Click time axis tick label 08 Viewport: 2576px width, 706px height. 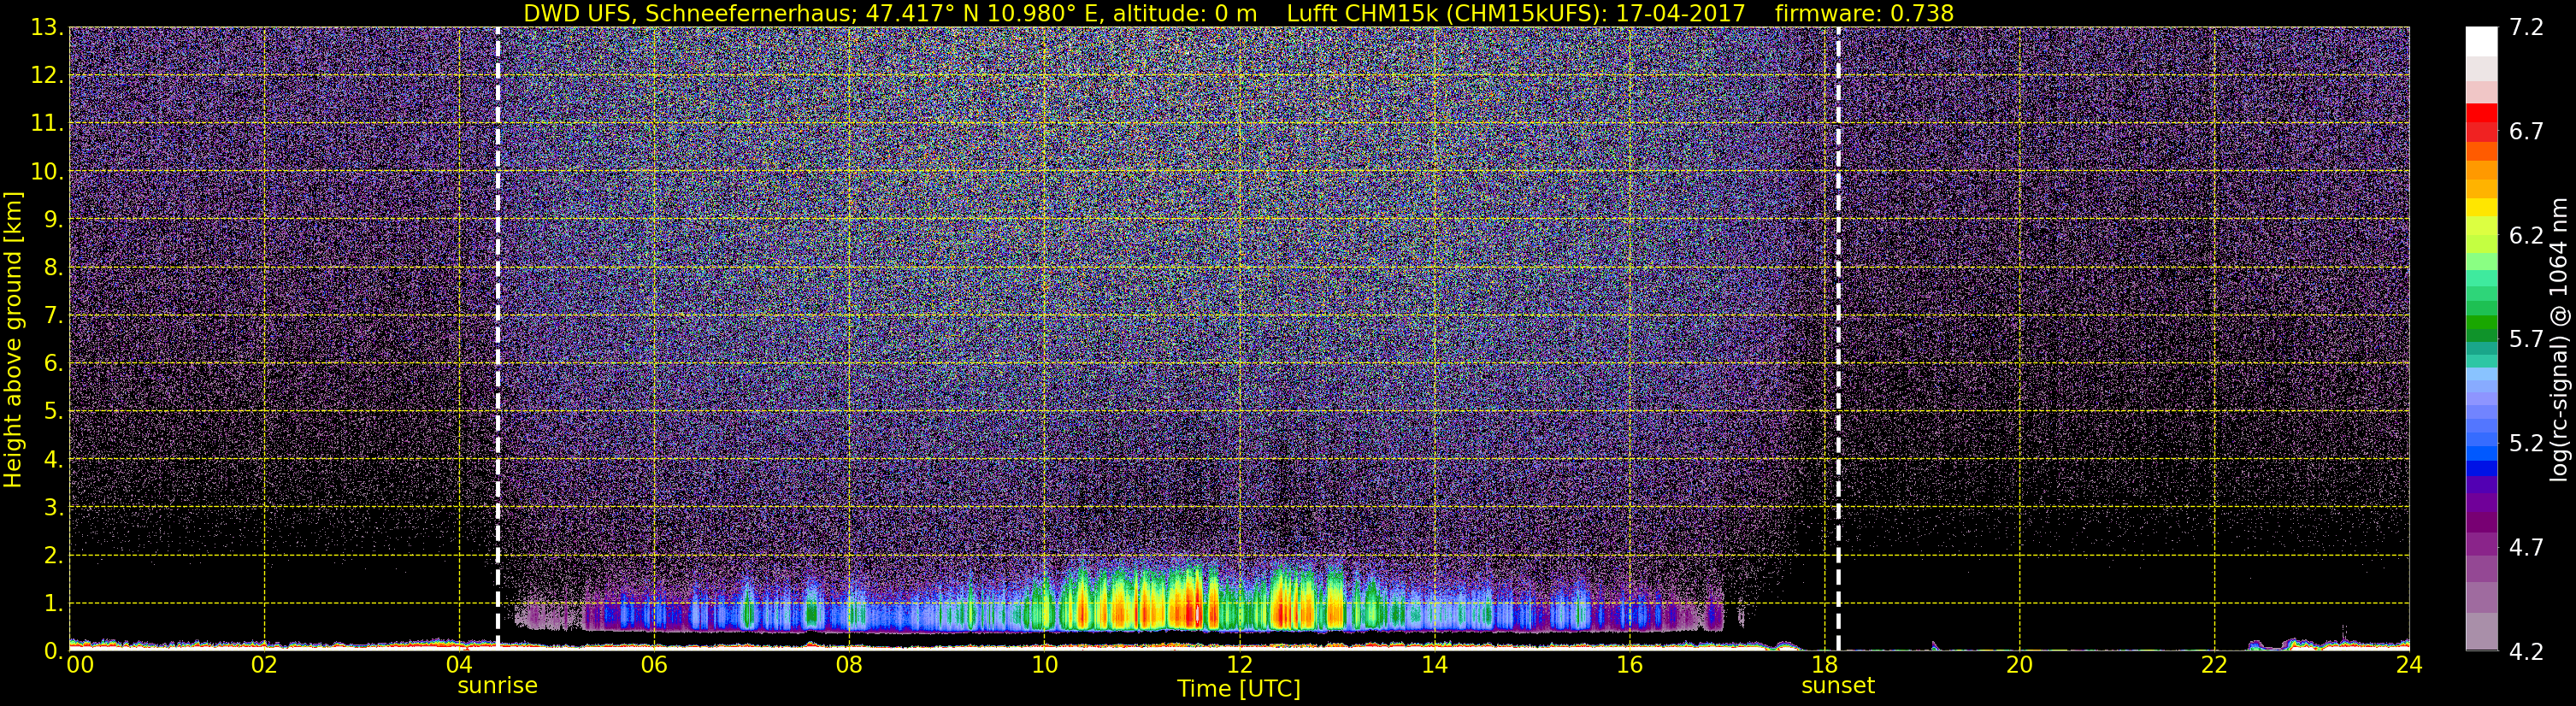coord(849,665)
